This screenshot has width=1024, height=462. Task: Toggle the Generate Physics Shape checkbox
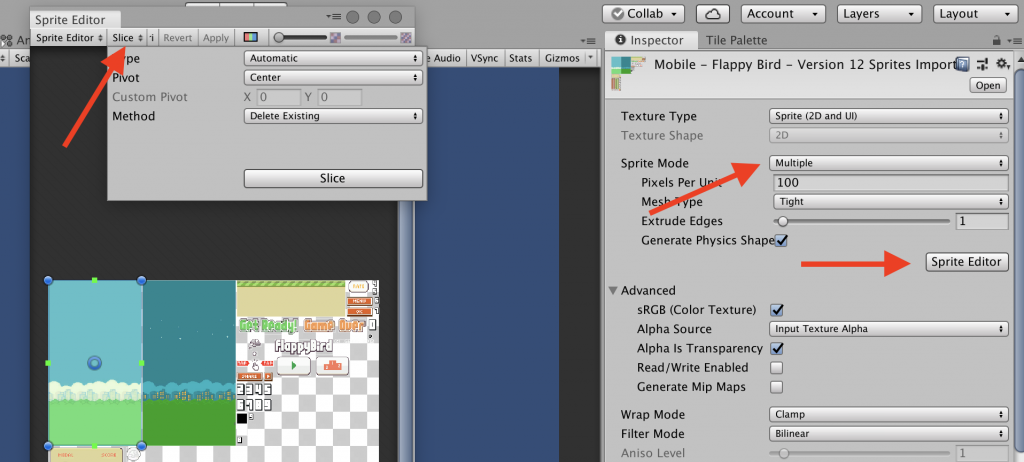tap(782, 240)
